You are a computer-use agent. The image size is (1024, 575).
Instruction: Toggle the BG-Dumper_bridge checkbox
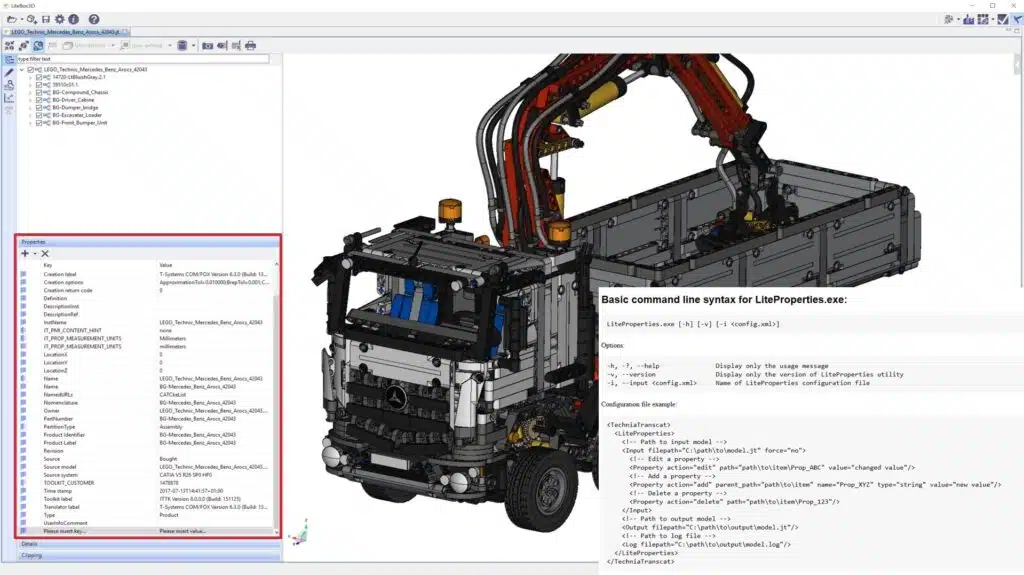(39, 108)
